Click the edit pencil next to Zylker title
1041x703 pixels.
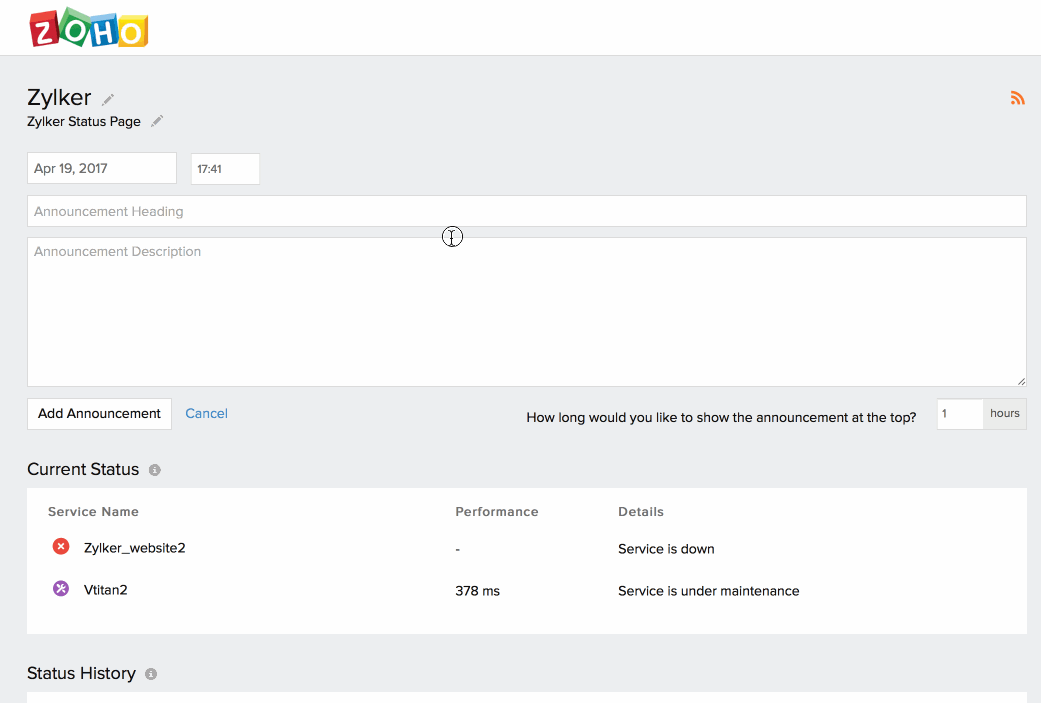[x=106, y=98]
